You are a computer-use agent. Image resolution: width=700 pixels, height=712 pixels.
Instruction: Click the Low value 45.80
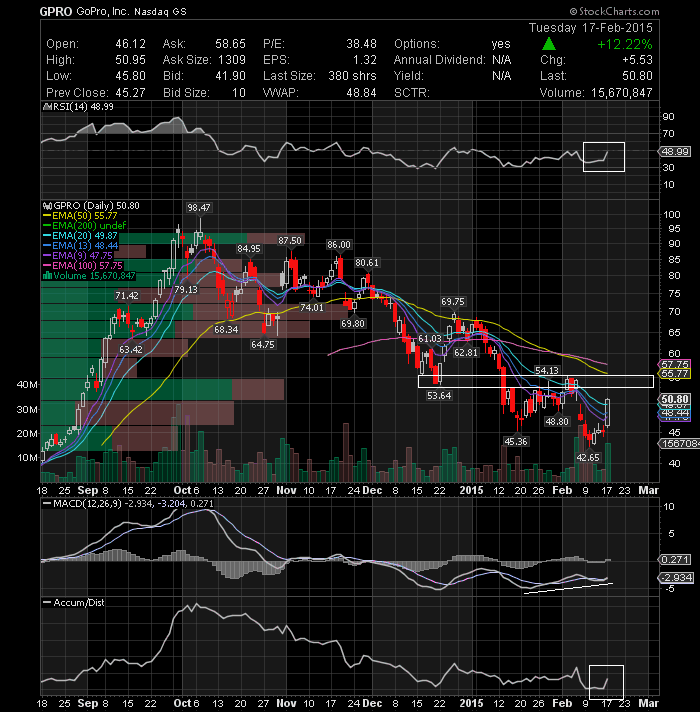[130, 76]
